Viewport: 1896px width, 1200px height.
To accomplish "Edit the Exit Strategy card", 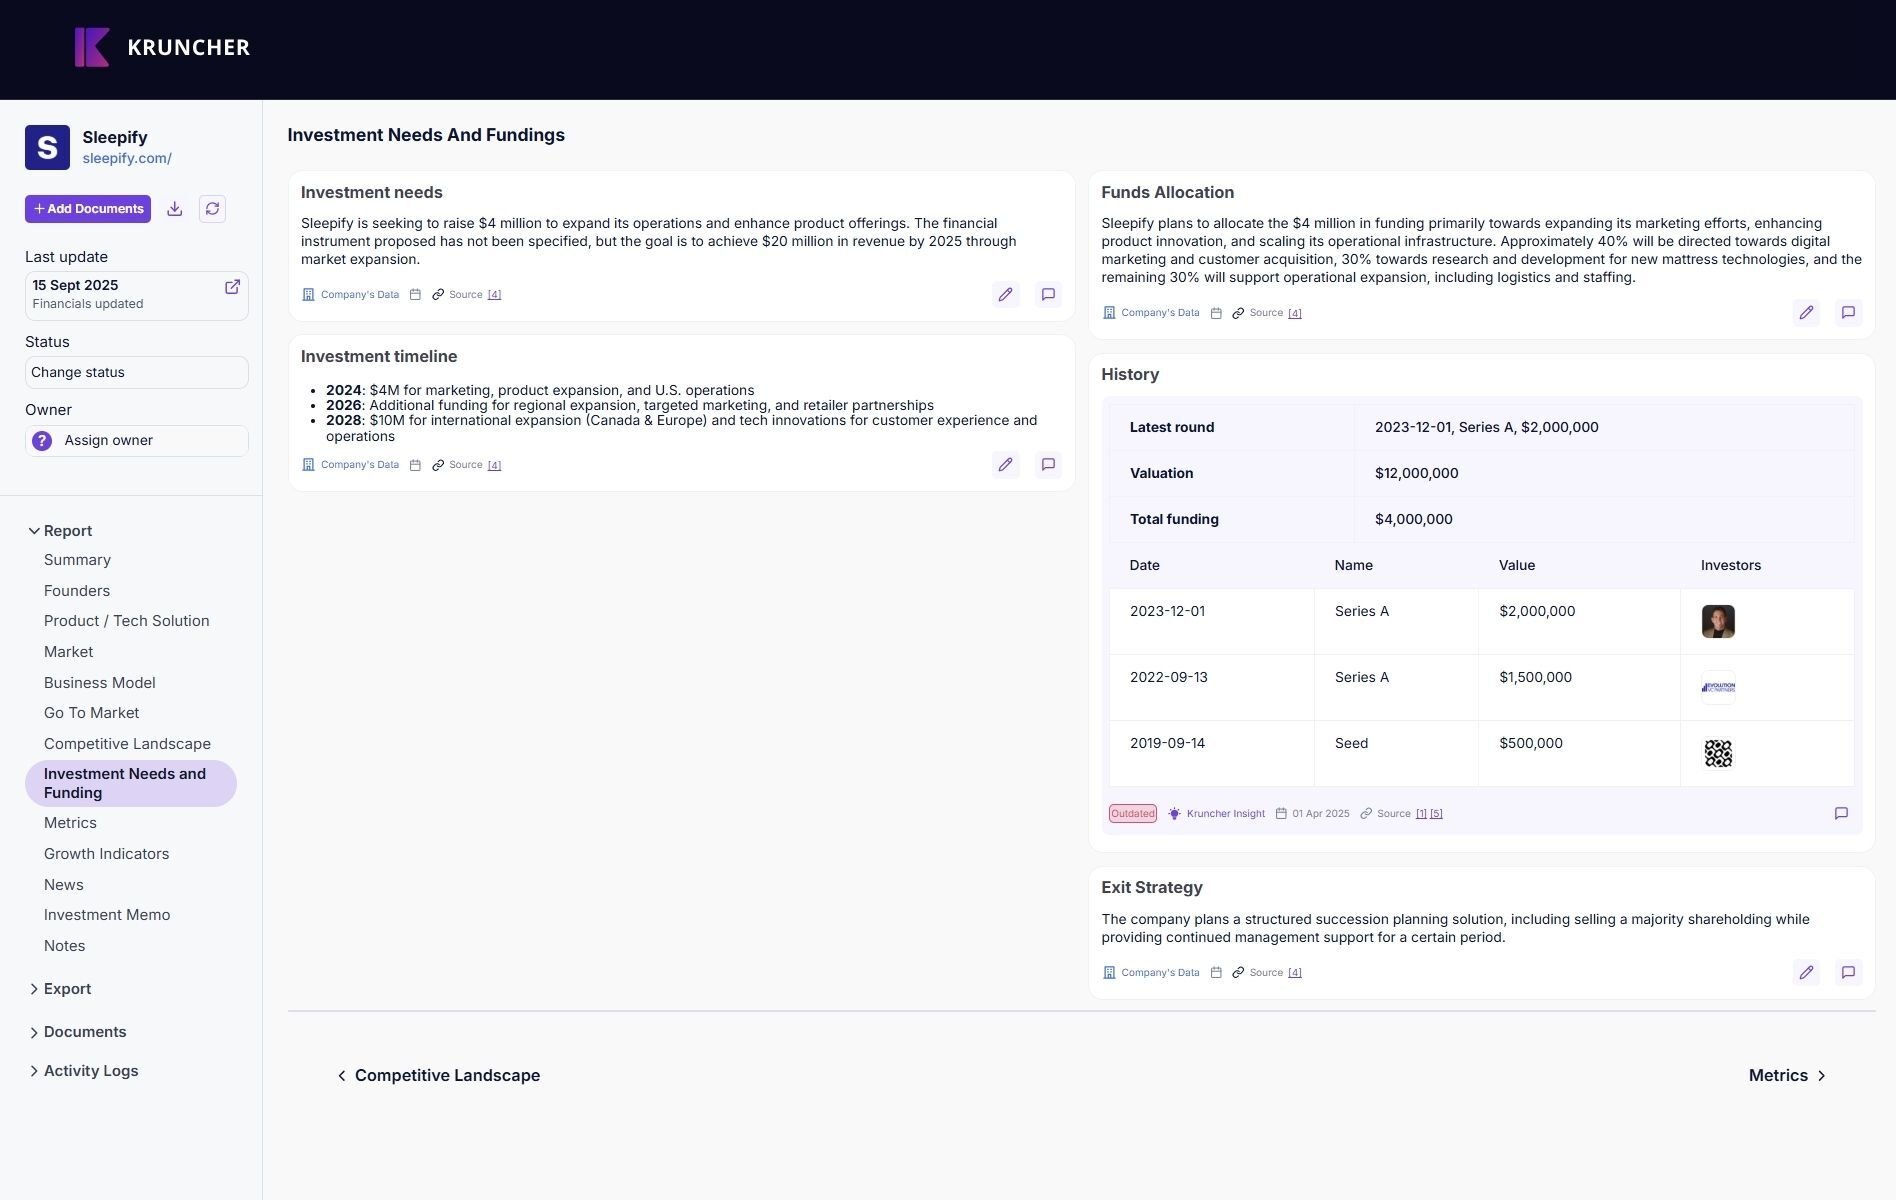I will (1805, 973).
